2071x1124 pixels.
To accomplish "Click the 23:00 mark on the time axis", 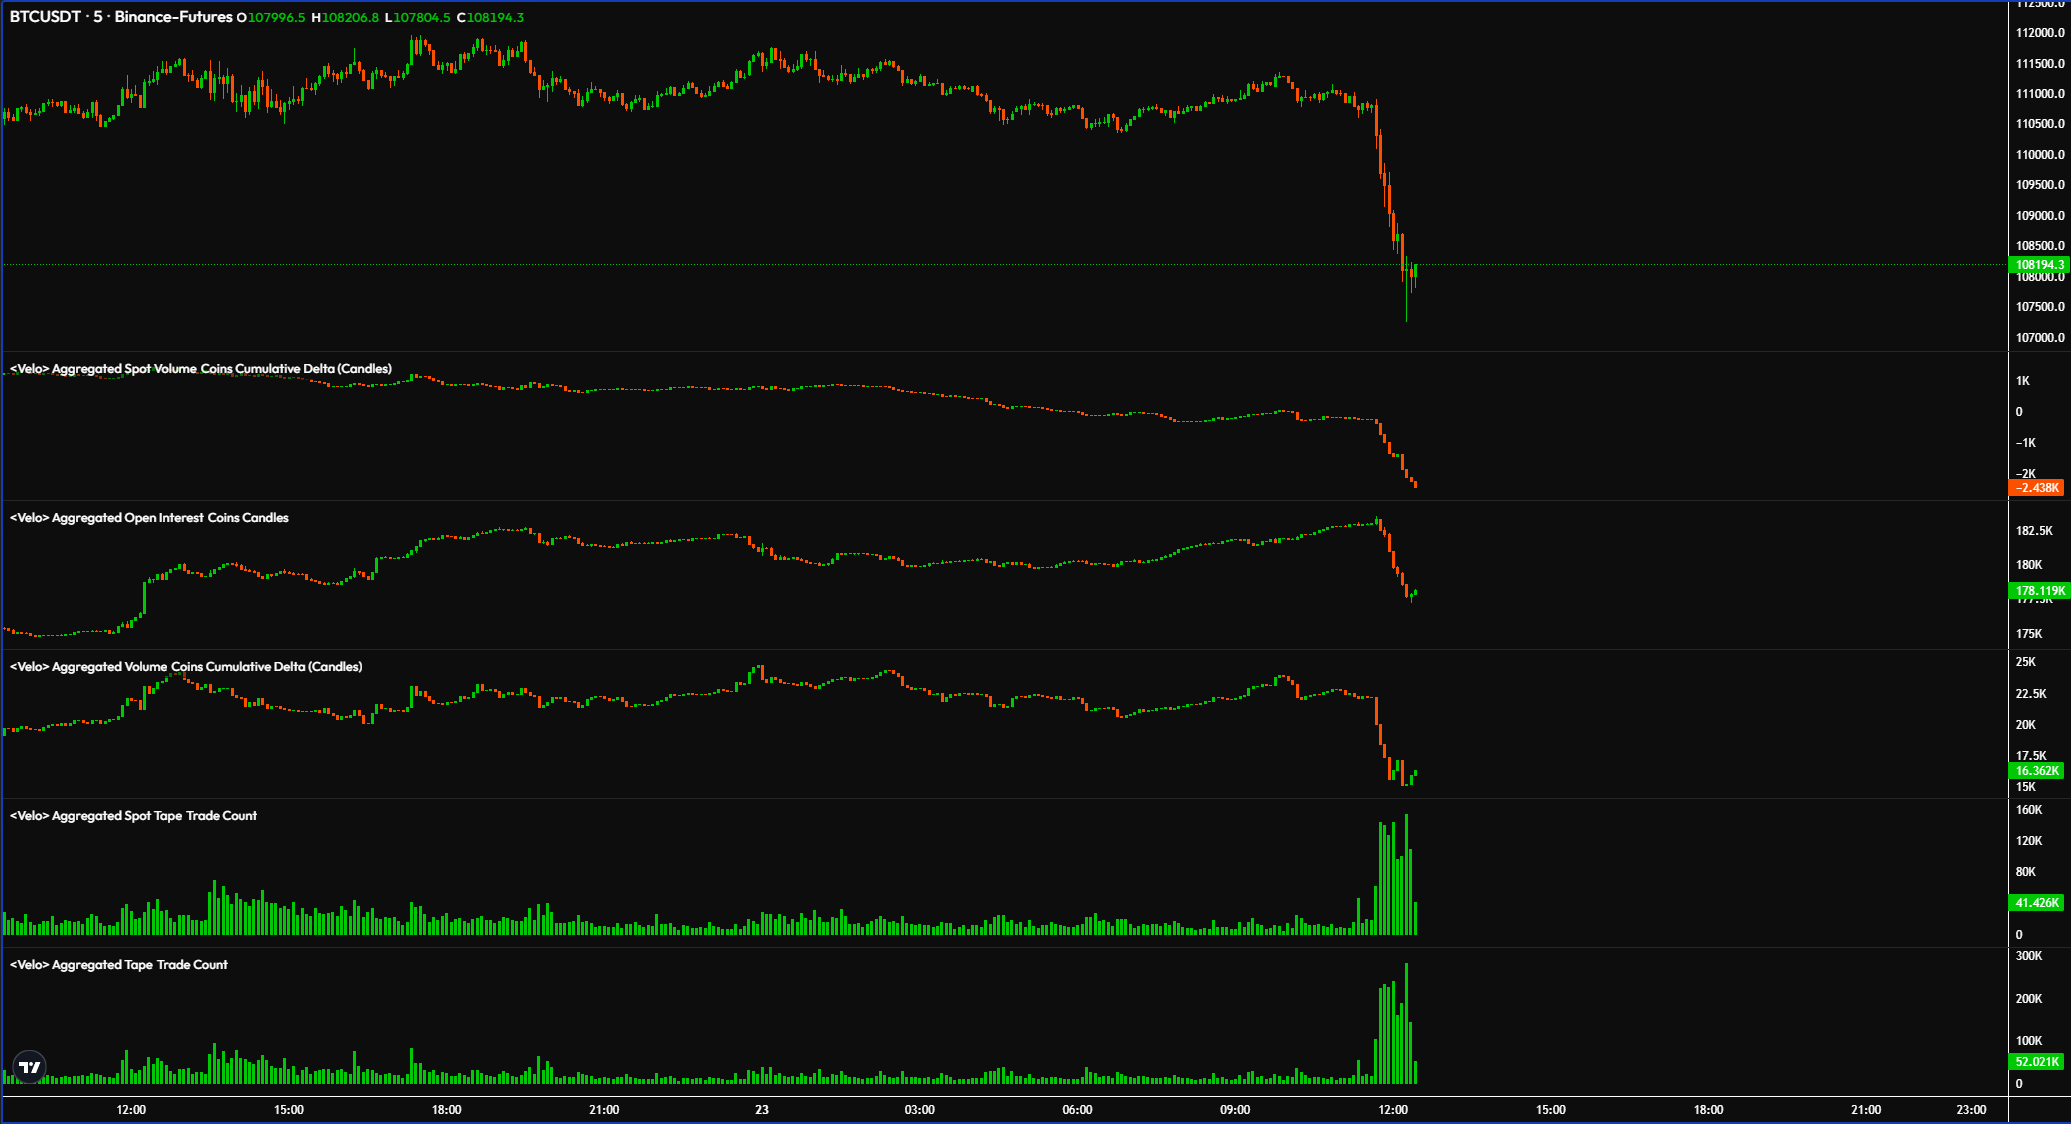I will coord(1971,1110).
